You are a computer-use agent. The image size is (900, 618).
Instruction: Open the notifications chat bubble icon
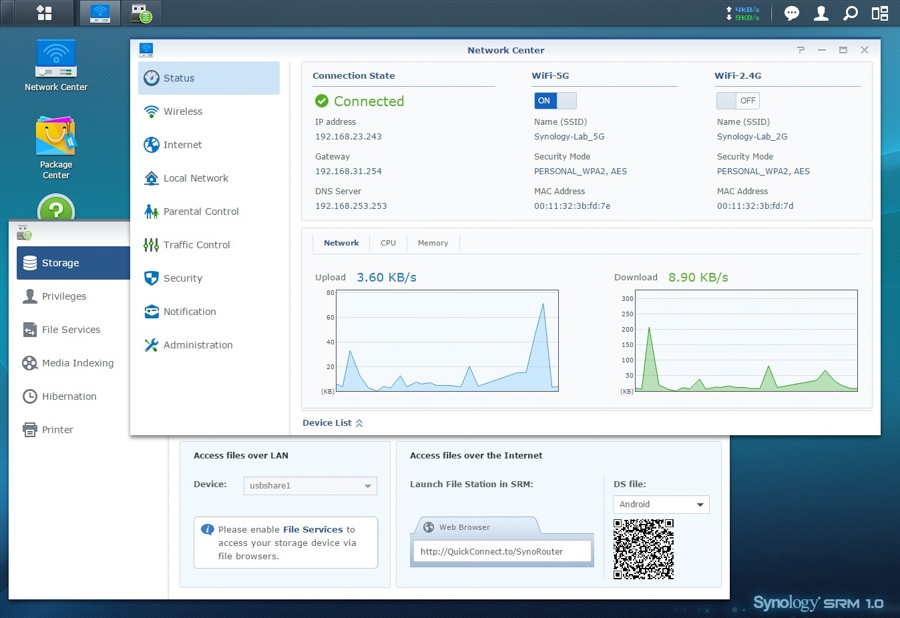pos(792,13)
